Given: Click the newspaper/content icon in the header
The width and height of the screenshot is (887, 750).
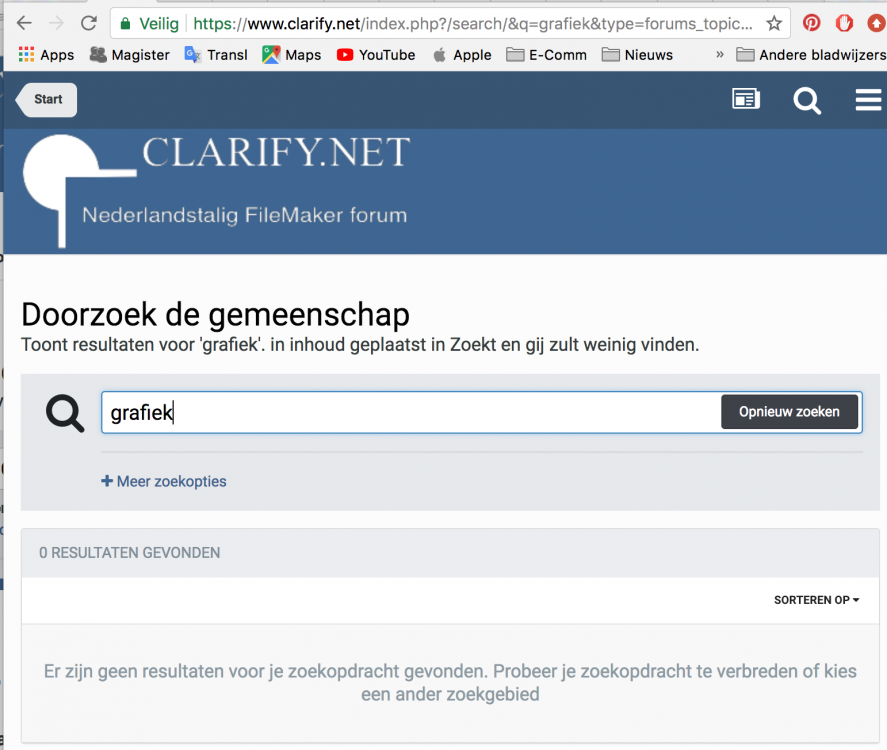Looking at the screenshot, I should 745,100.
